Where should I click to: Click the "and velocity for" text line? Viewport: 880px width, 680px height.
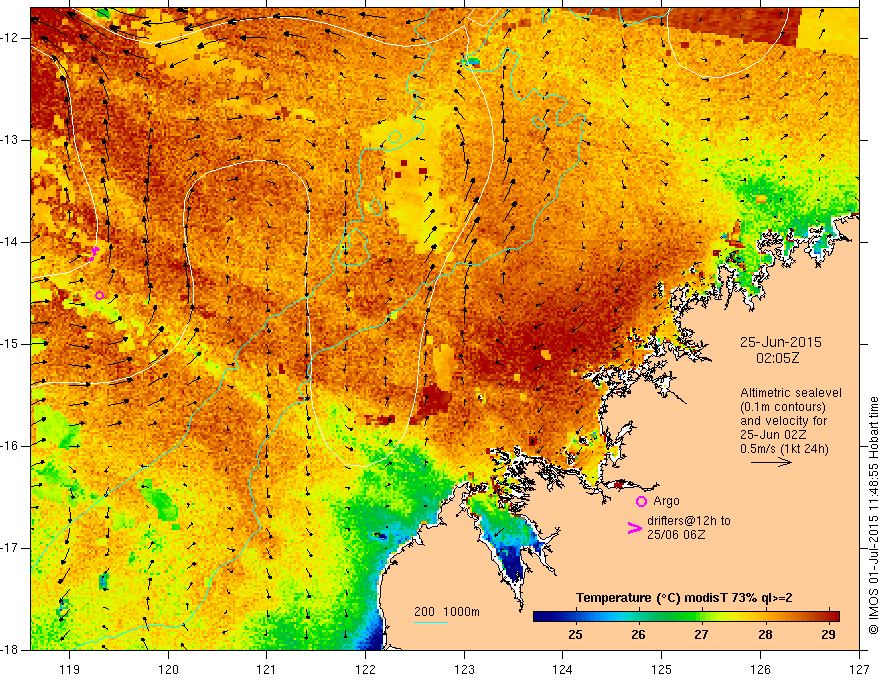(783, 421)
